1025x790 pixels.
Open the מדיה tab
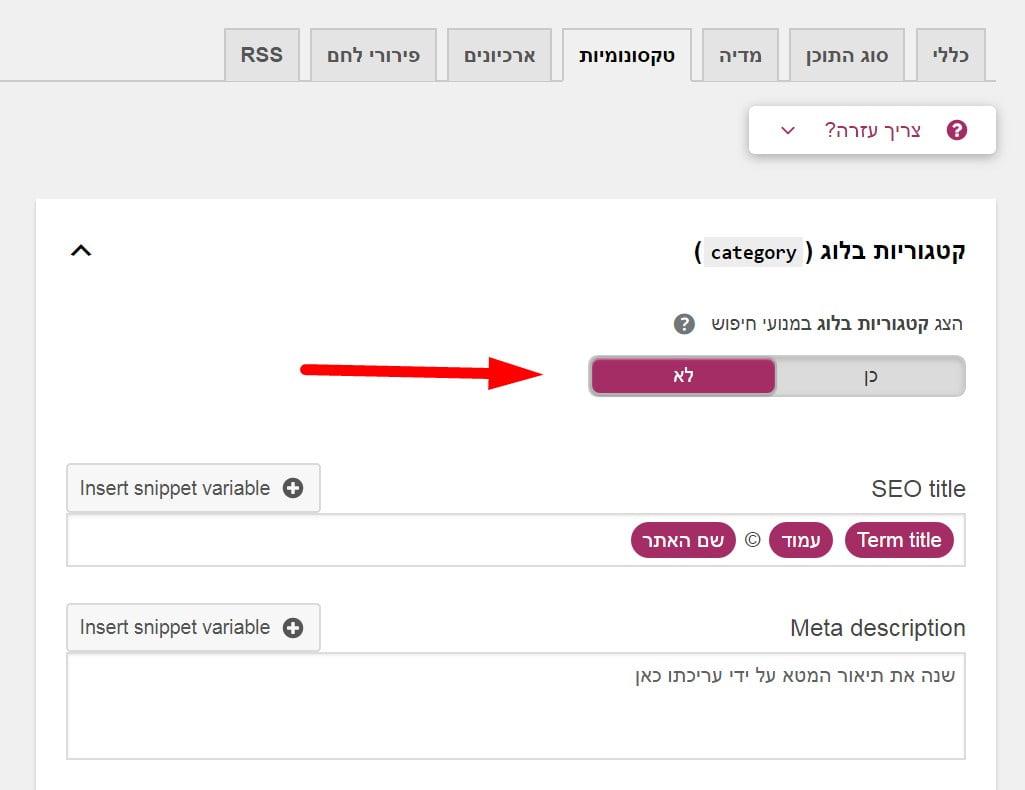pos(740,55)
